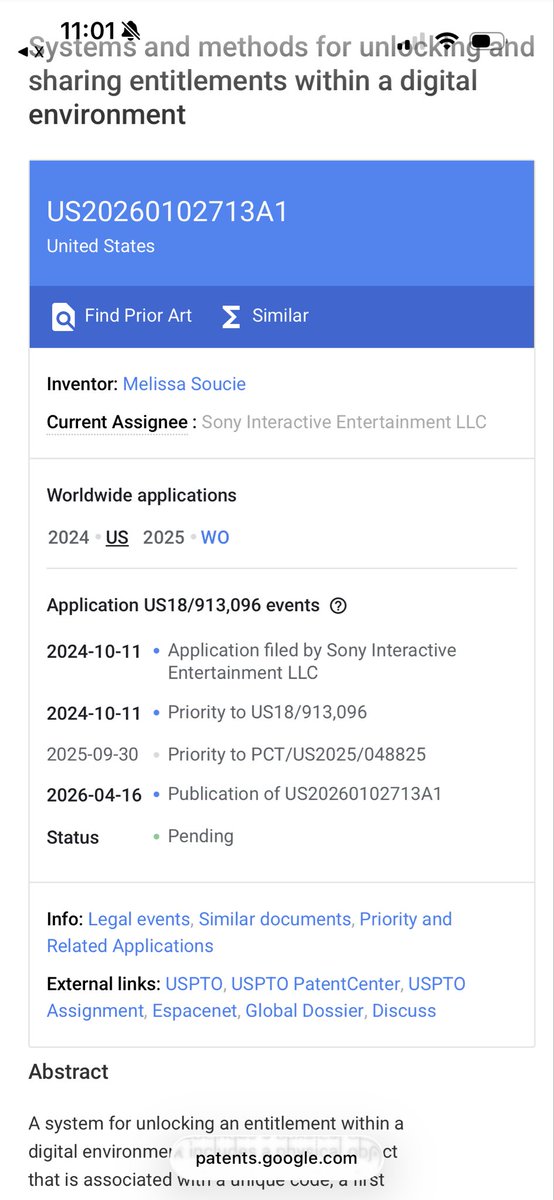Open the events help question mark icon
The height and width of the screenshot is (1200, 554).
(338, 605)
